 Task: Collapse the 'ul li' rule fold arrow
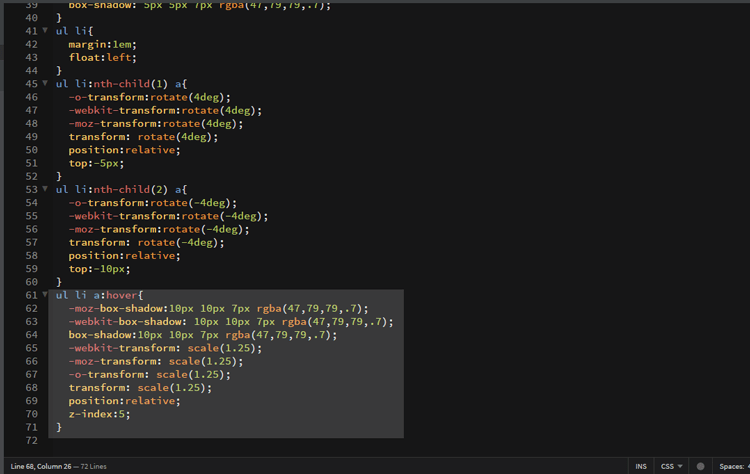[x=45, y=30]
